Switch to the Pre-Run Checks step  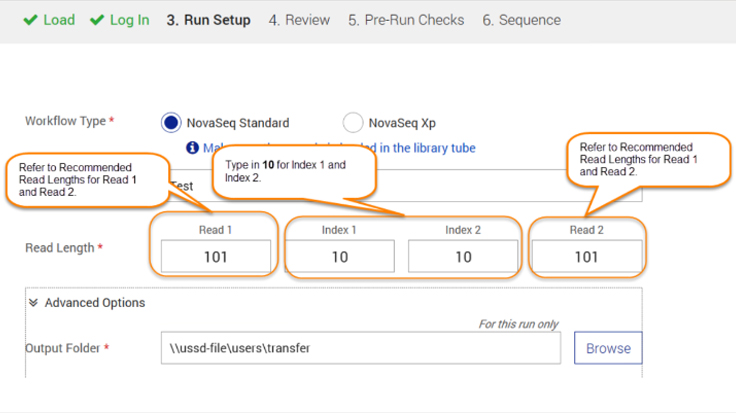(406, 20)
